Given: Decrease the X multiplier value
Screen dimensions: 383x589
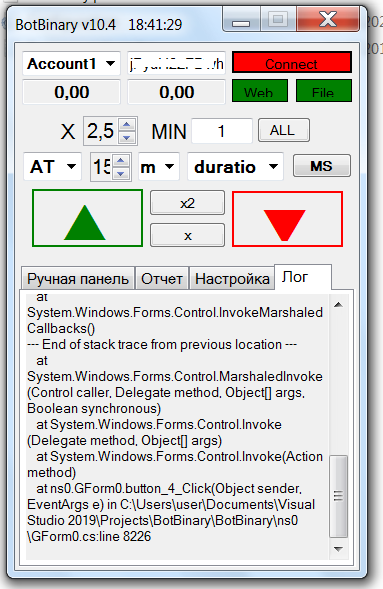Looking at the screenshot, I should tap(127, 137).
